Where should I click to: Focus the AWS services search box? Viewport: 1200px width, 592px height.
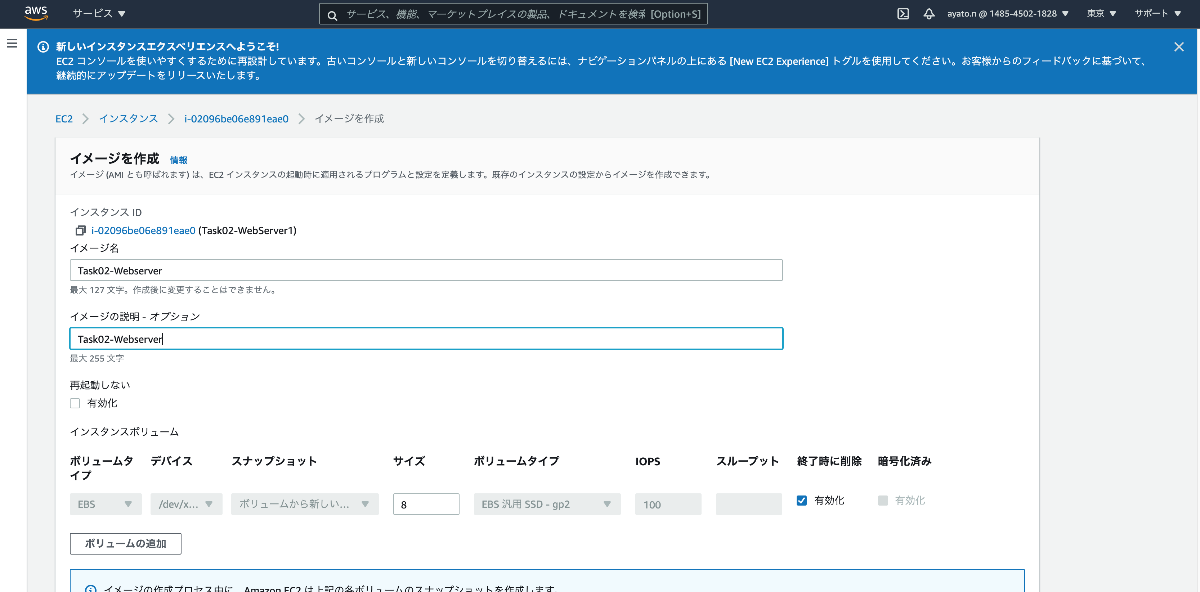515,14
